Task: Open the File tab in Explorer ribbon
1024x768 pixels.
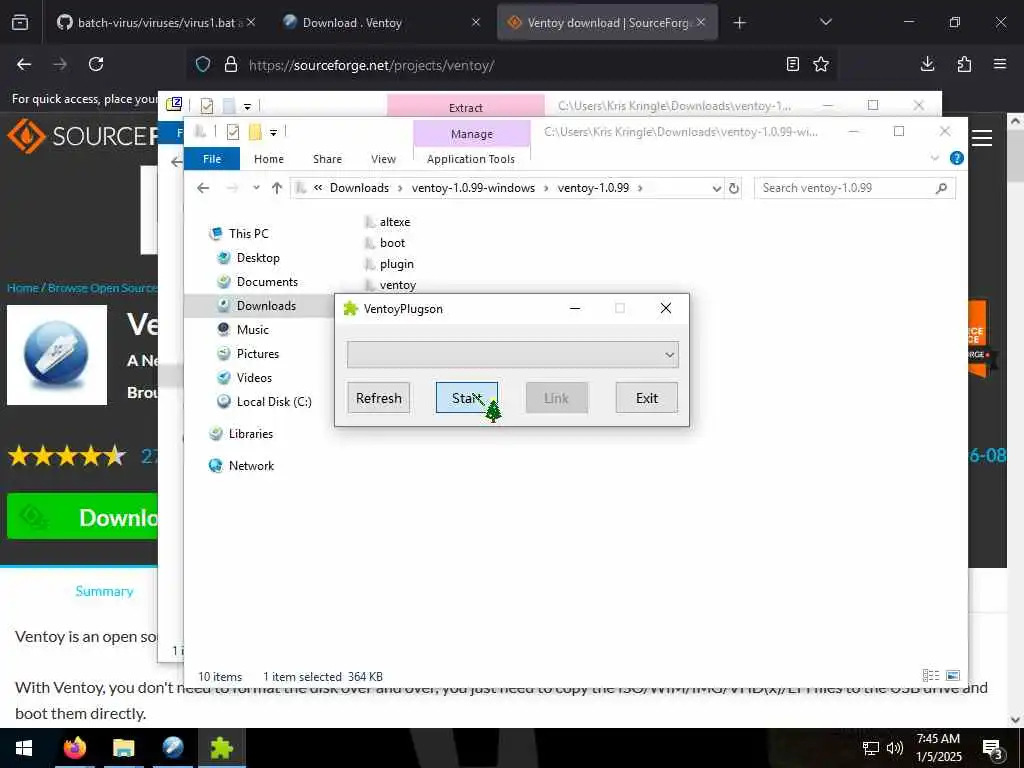Action: click(x=212, y=159)
